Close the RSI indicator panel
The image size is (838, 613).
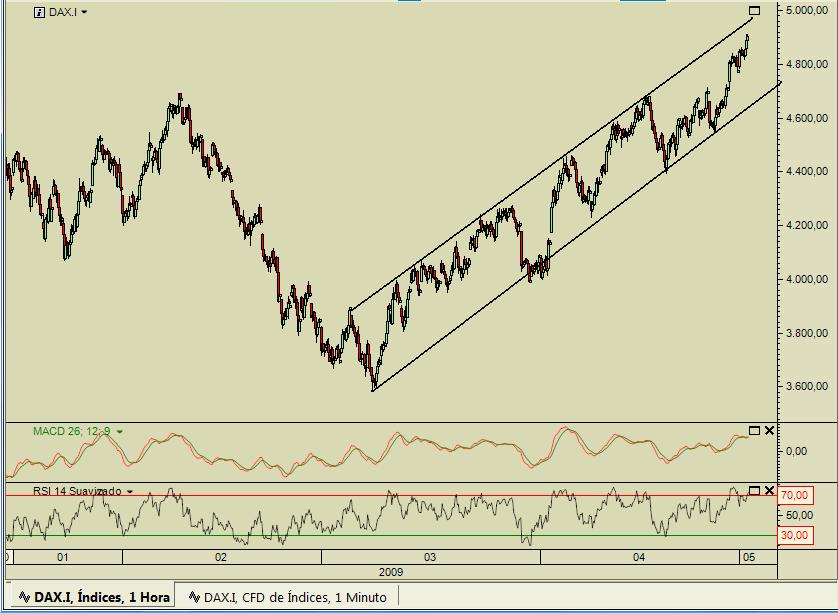point(769,490)
